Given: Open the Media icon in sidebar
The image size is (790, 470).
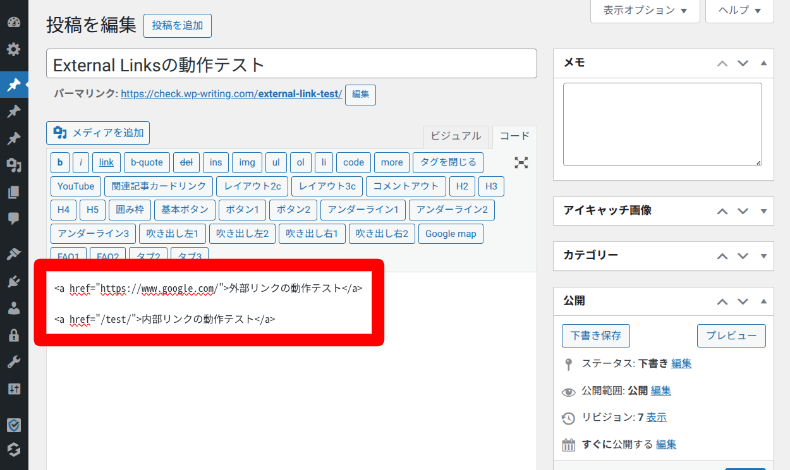Looking at the screenshot, I should point(14,165).
